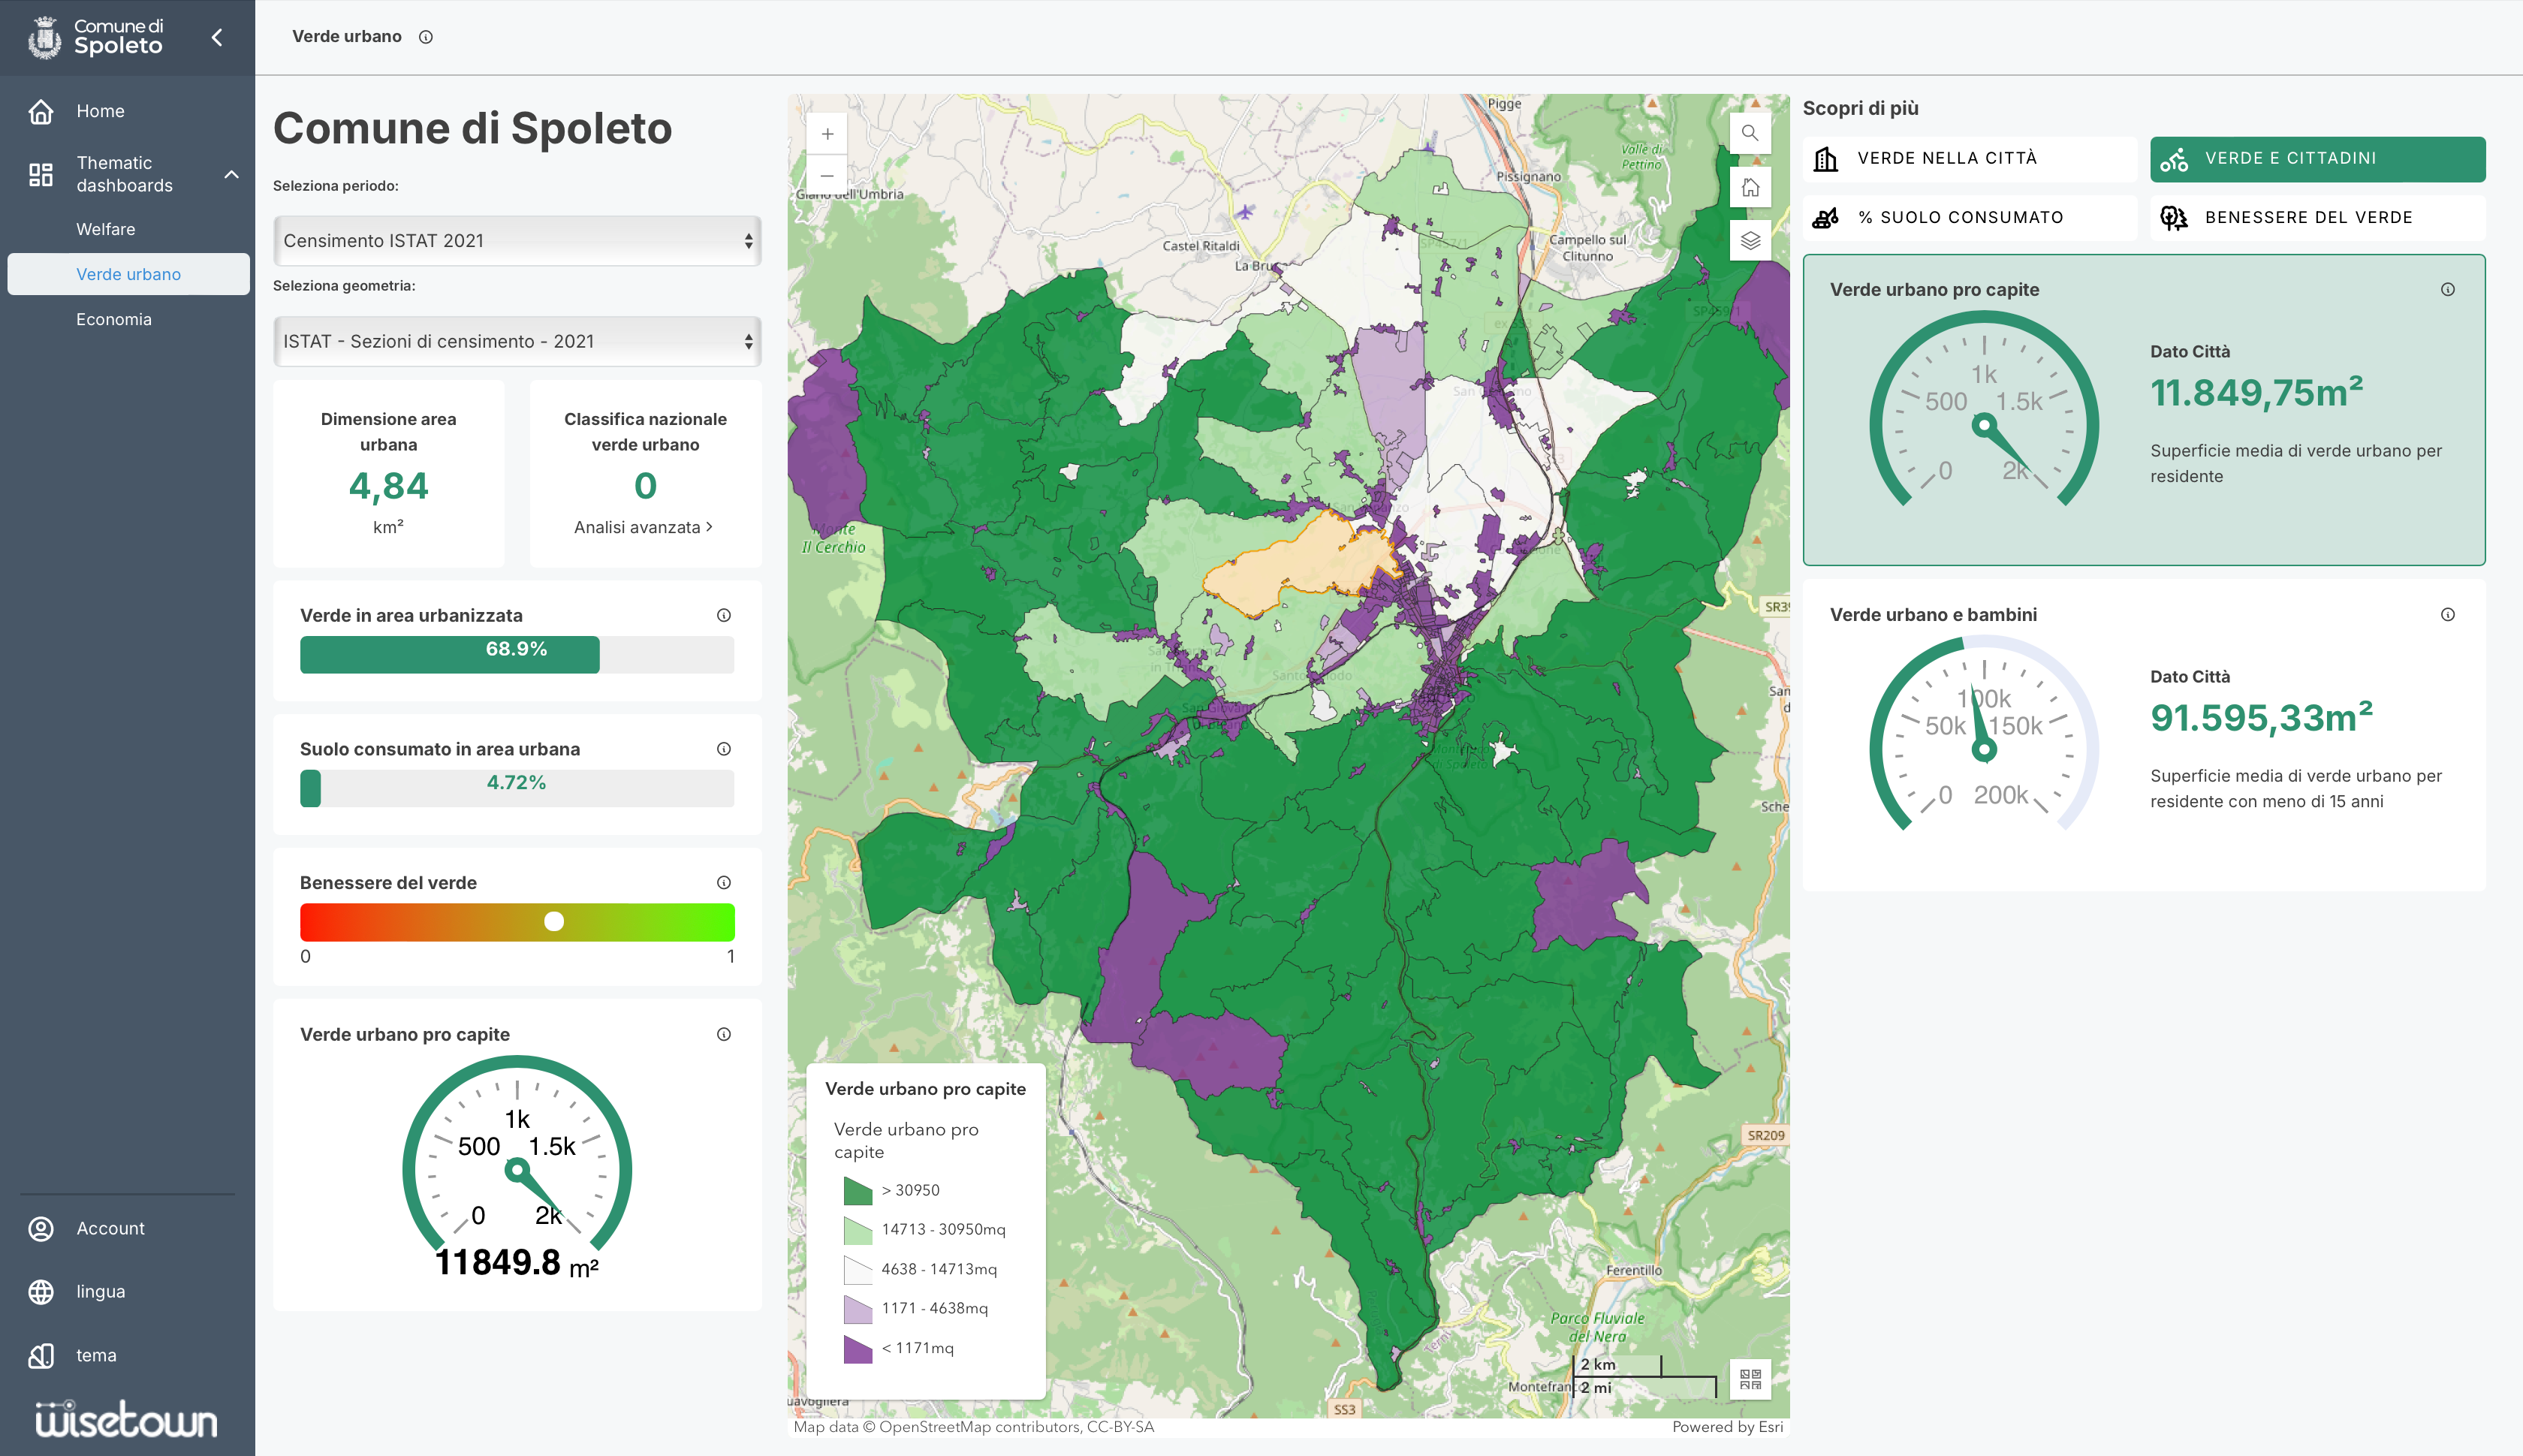2523x1456 pixels.
Task: Show info for Verde urbano e bambini card
Action: pos(2447,614)
